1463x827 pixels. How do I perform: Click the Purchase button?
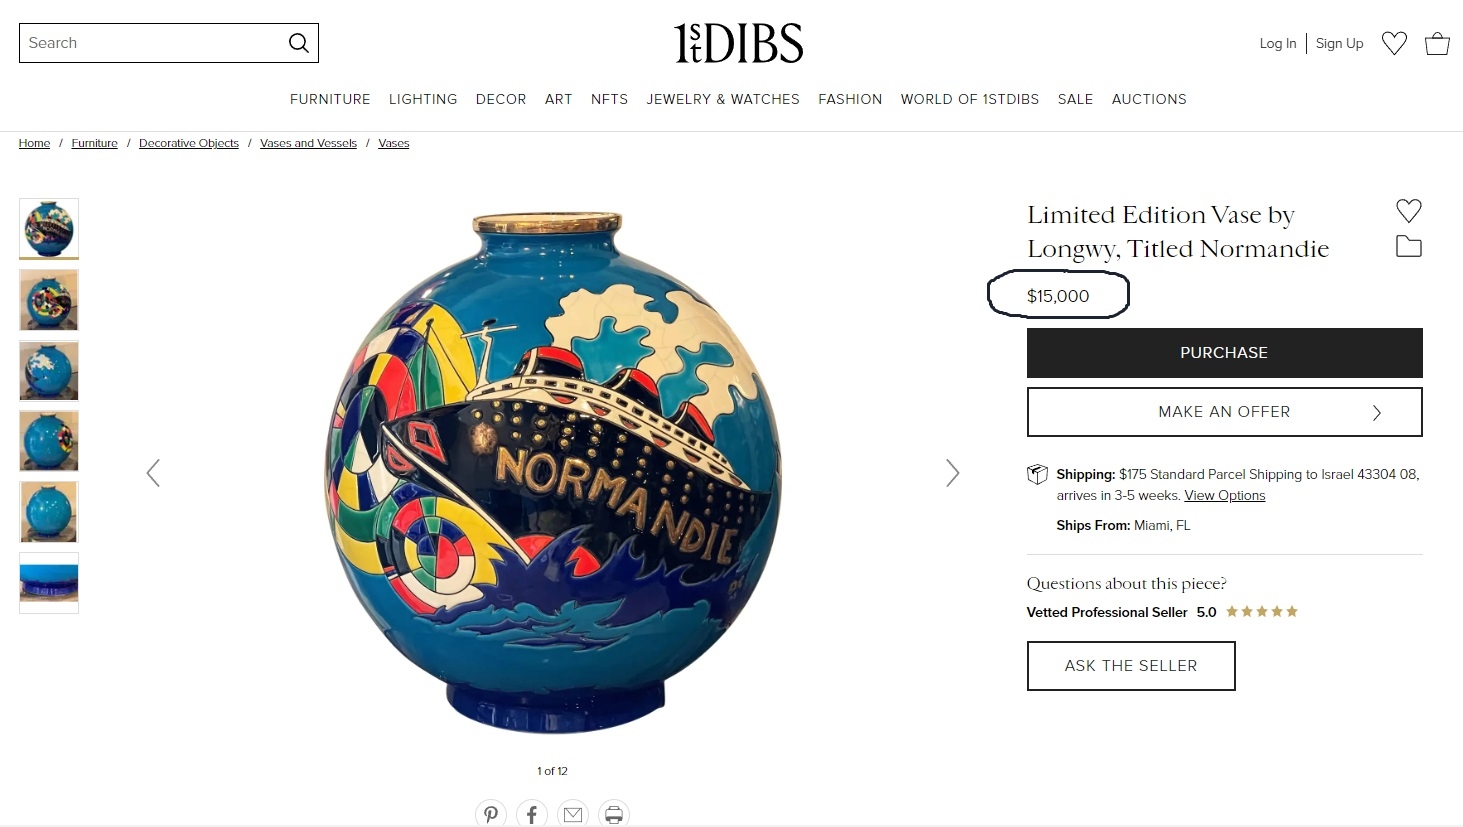pyautogui.click(x=1224, y=353)
